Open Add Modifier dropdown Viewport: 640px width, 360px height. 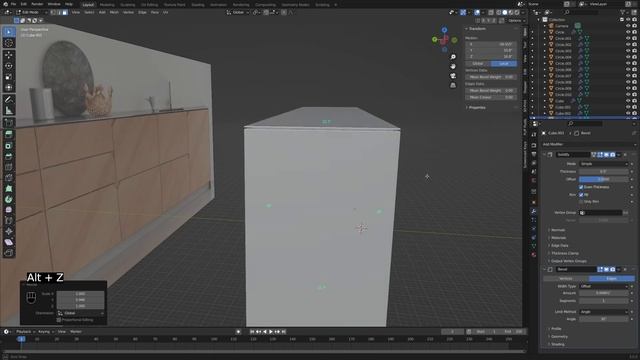coord(589,144)
